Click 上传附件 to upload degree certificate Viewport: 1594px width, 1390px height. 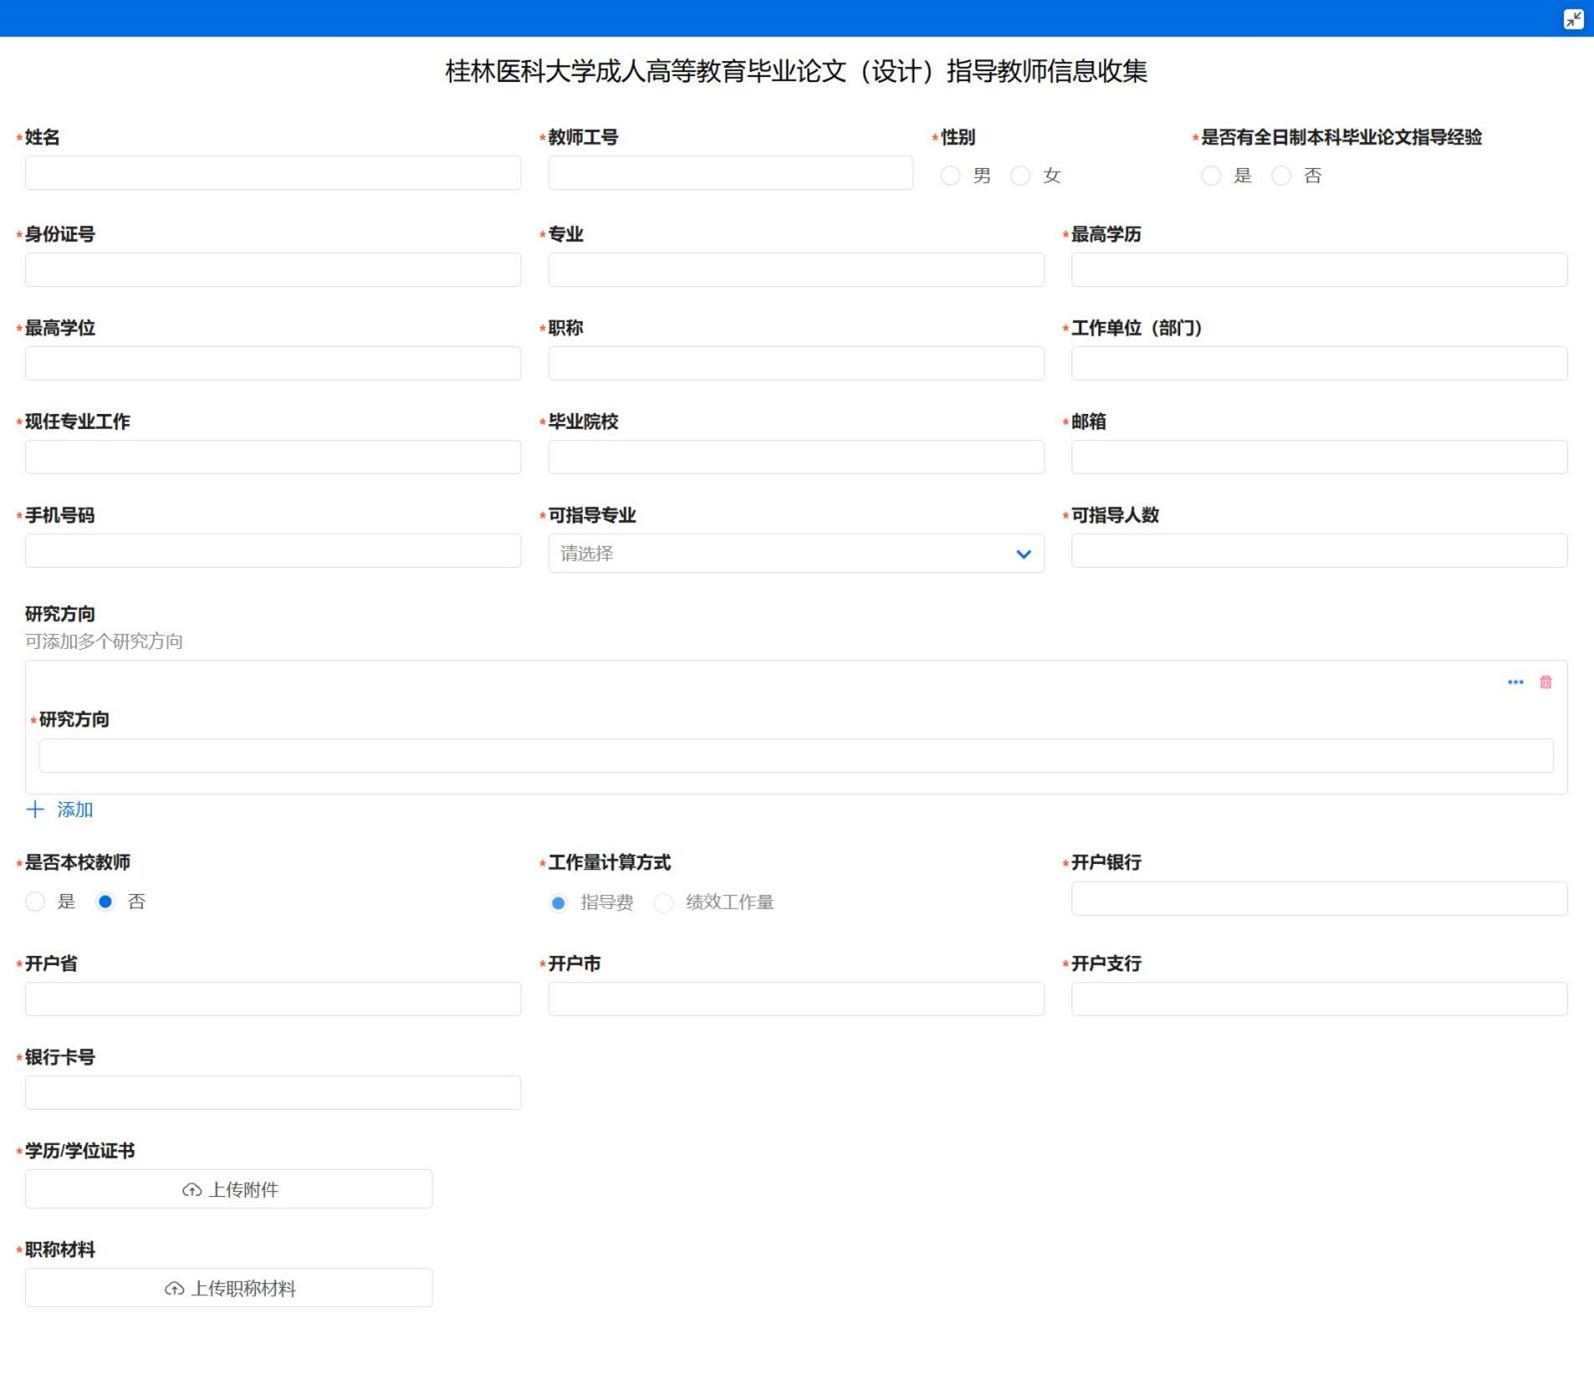229,1189
